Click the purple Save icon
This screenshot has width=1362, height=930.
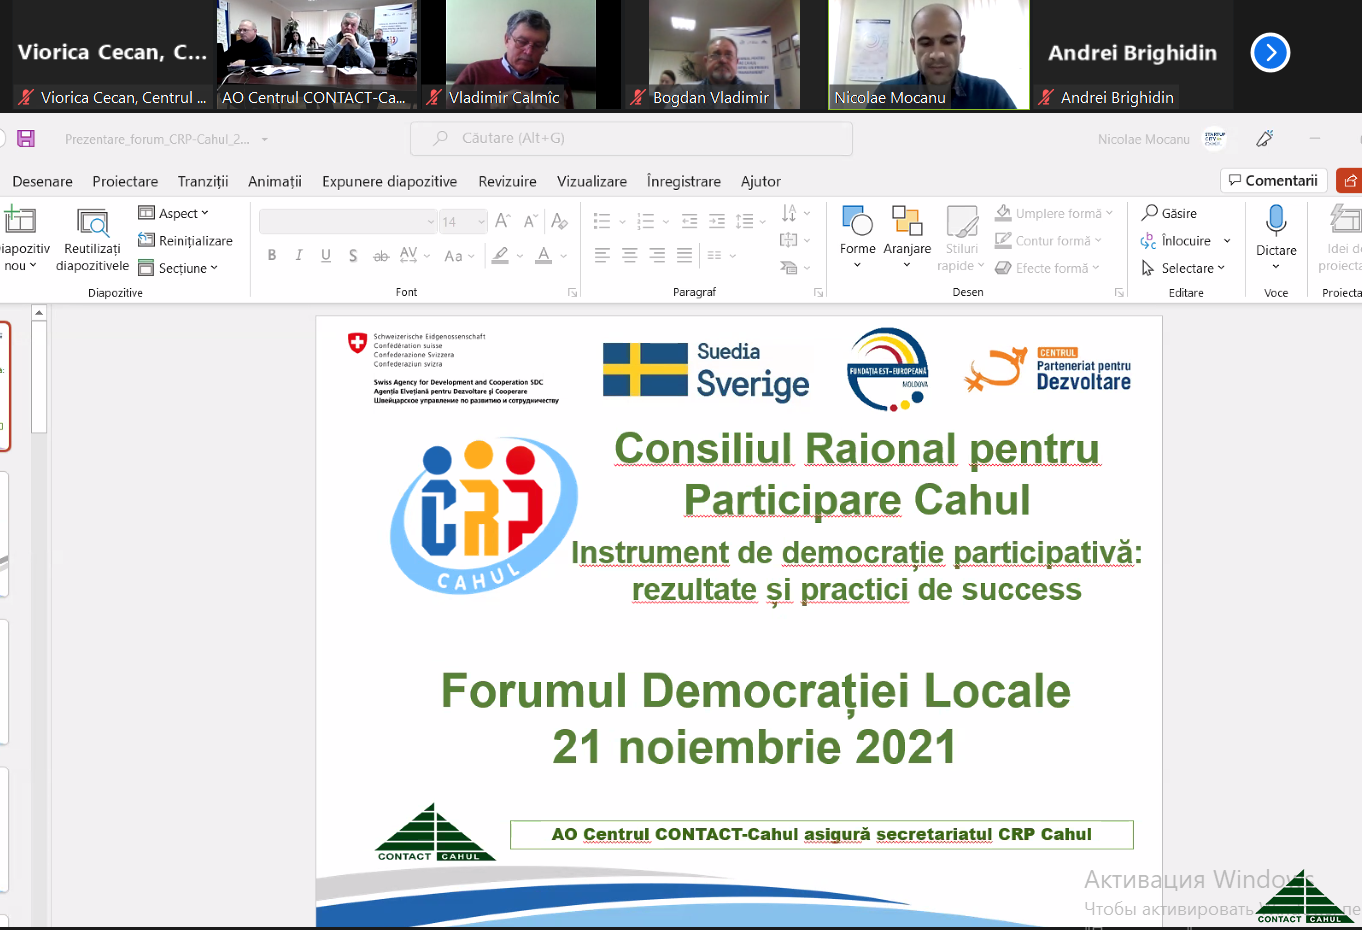click(x=26, y=139)
